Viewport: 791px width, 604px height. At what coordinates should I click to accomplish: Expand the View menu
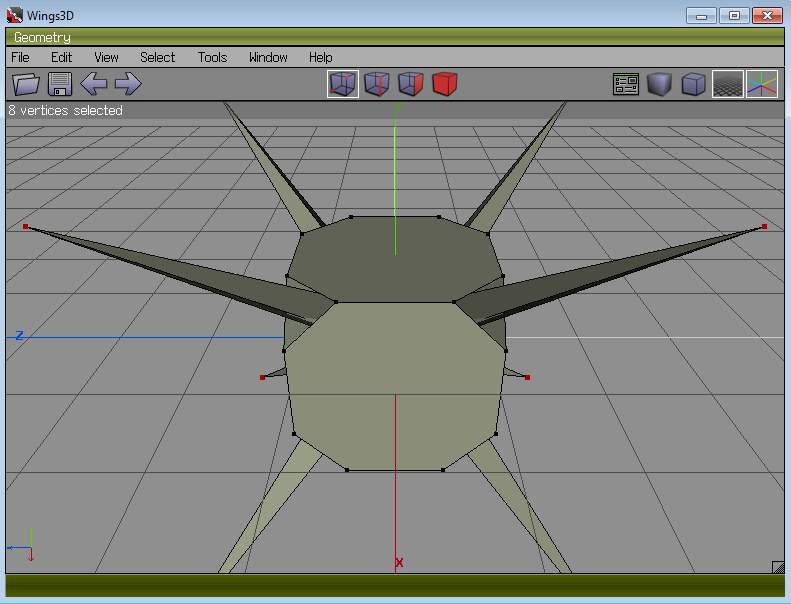tap(106, 57)
